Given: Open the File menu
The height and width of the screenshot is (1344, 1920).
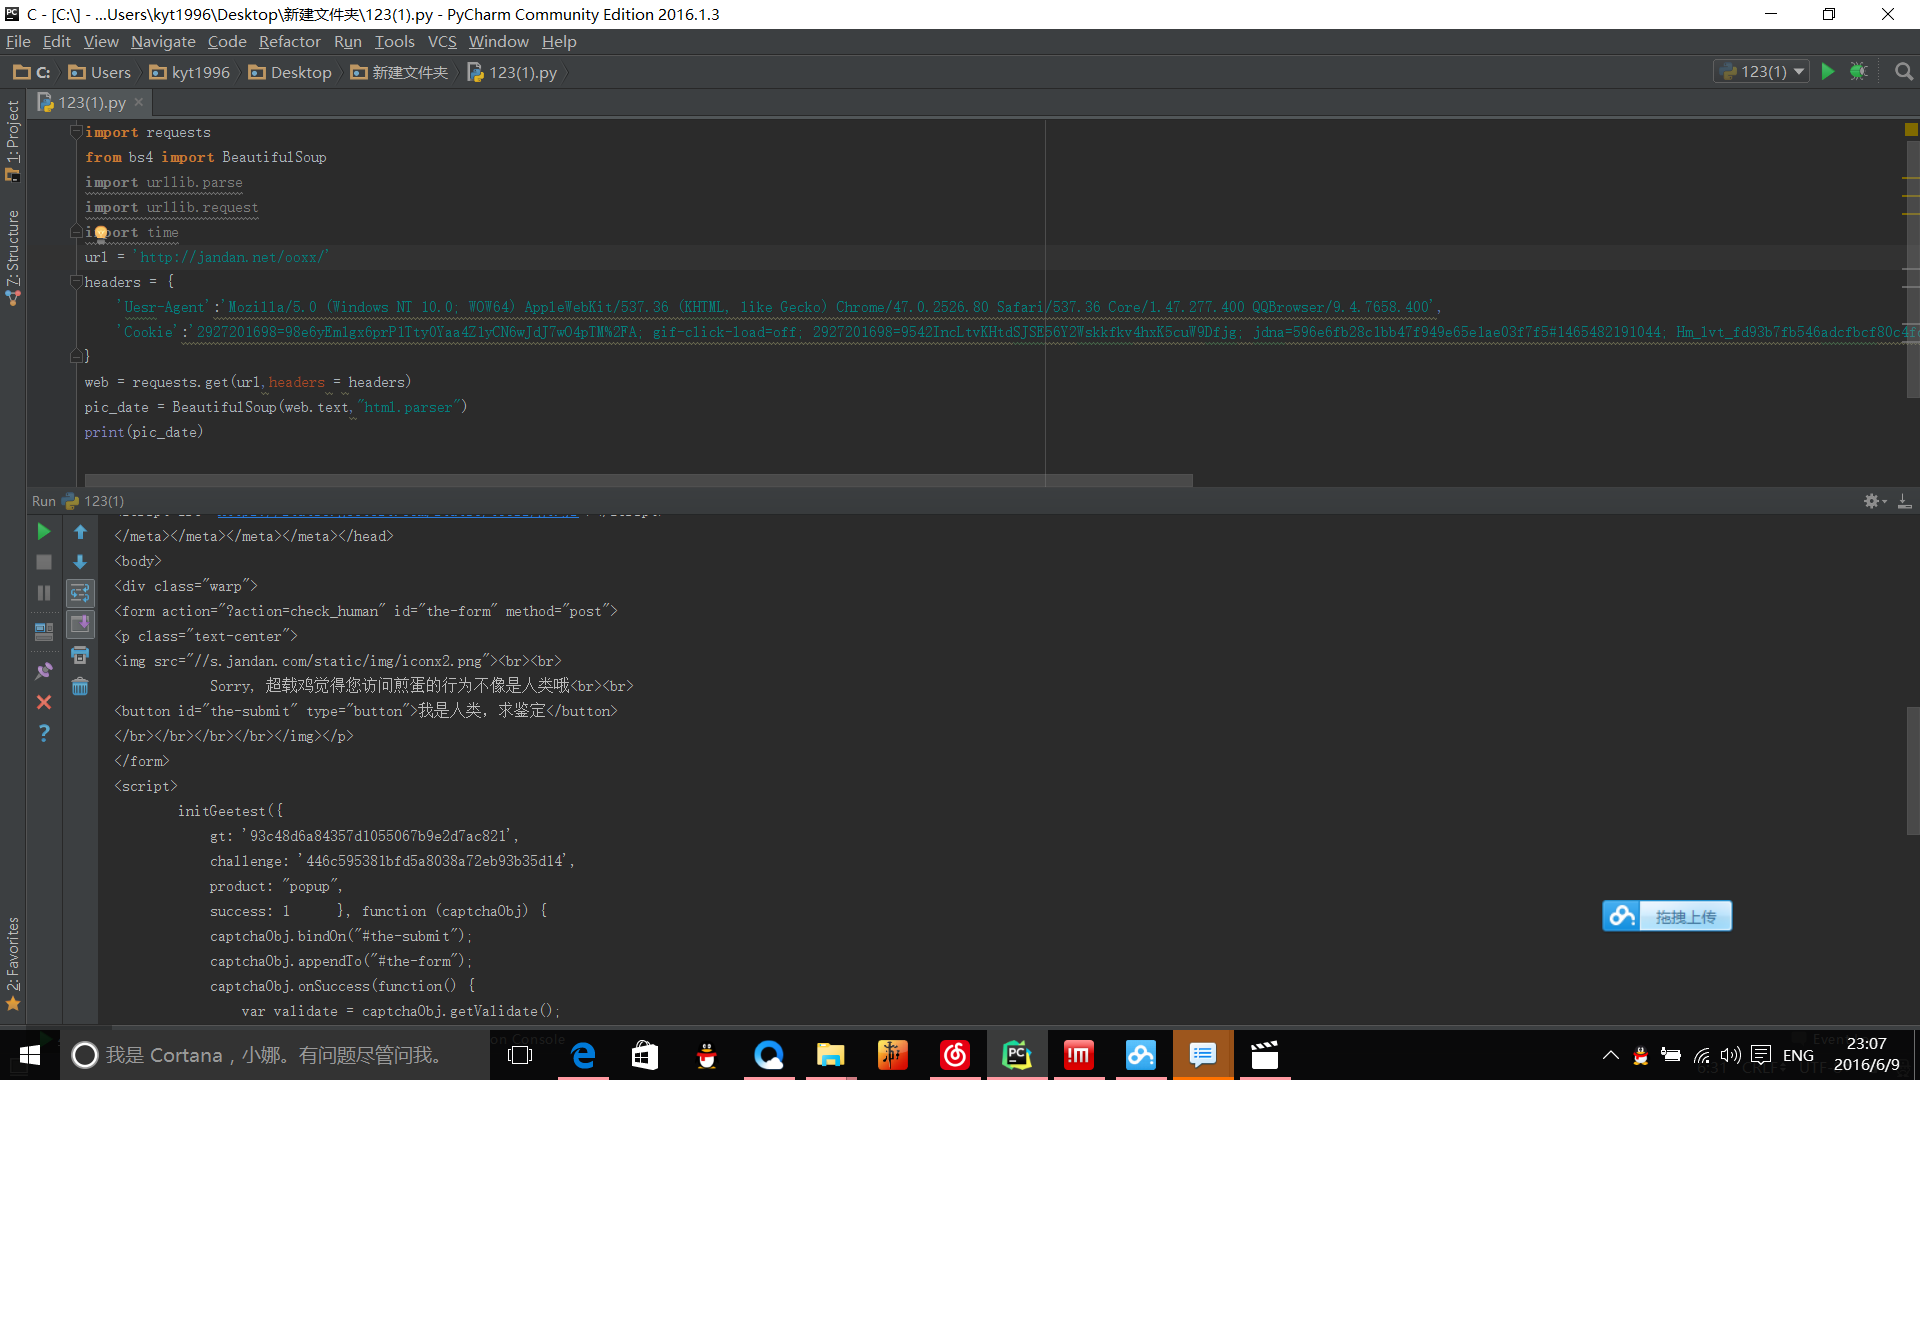Looking at the screenshot, I should pos(18,42).
